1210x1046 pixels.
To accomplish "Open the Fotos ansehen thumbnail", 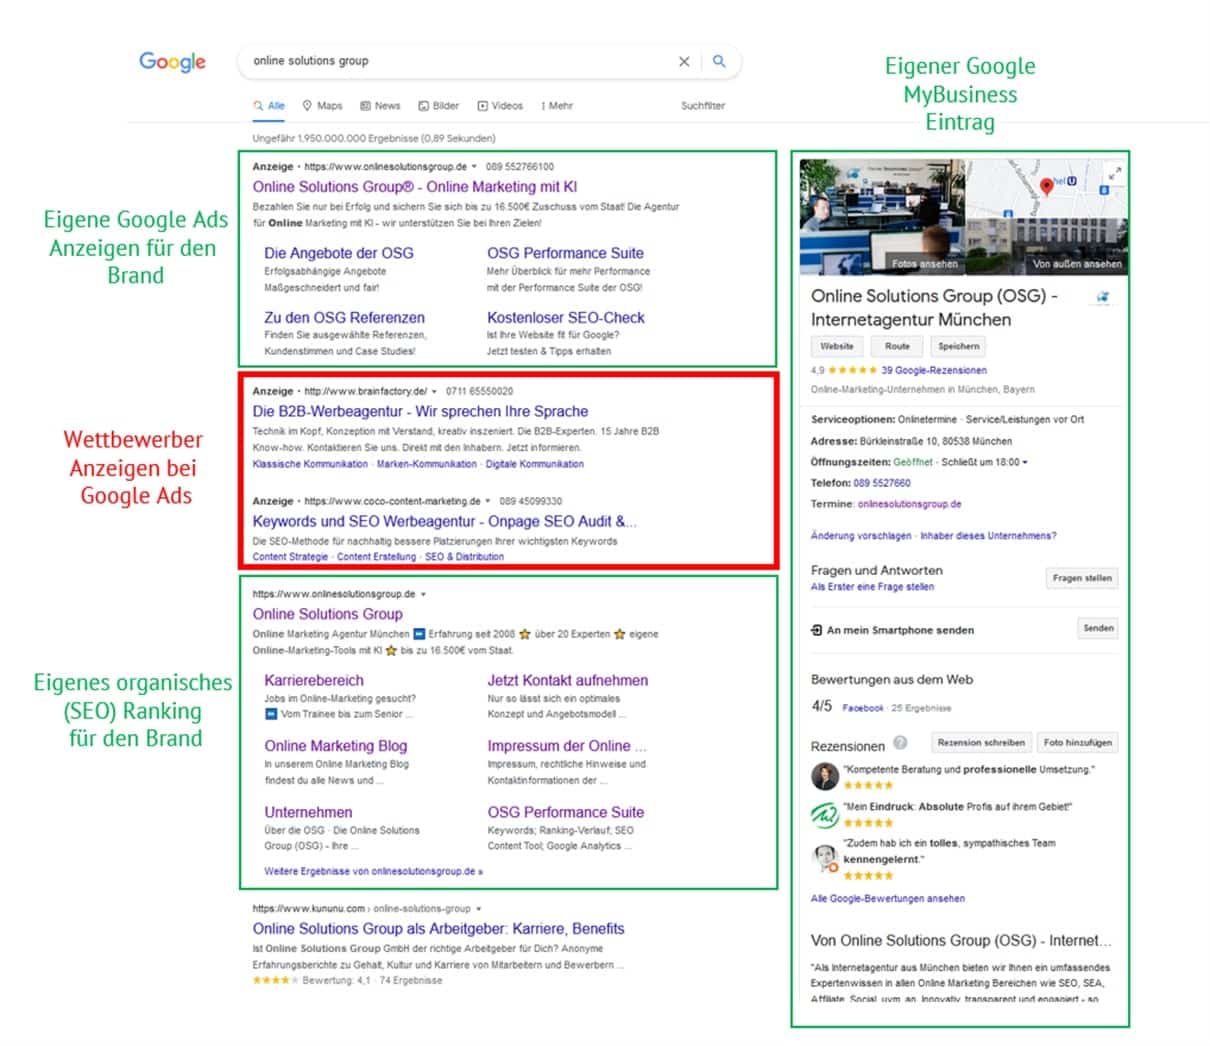I will pos(883,217).
